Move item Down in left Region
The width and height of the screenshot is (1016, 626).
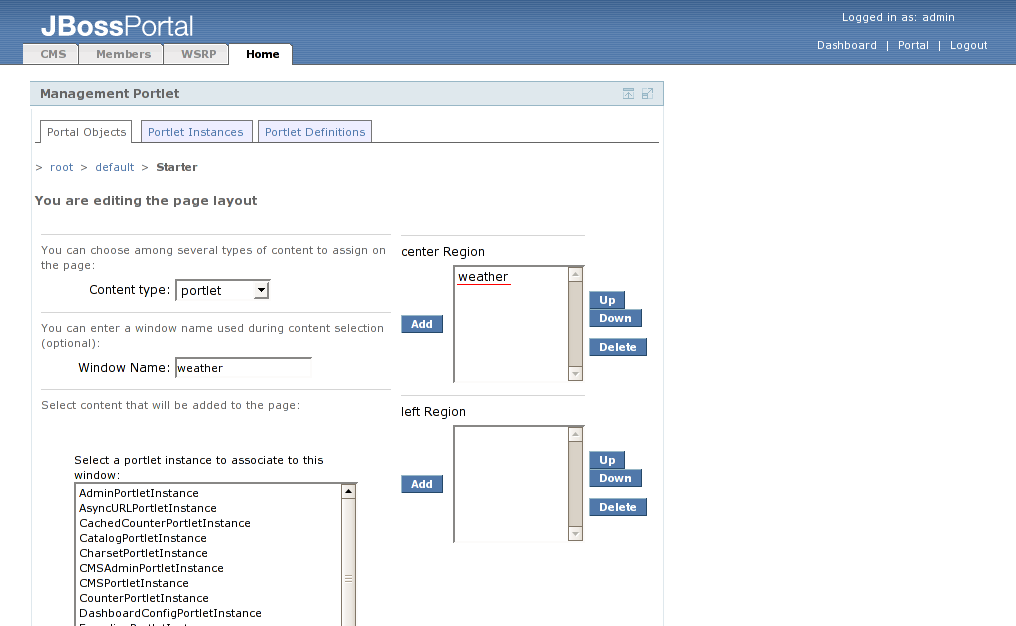tap(615, 478)
